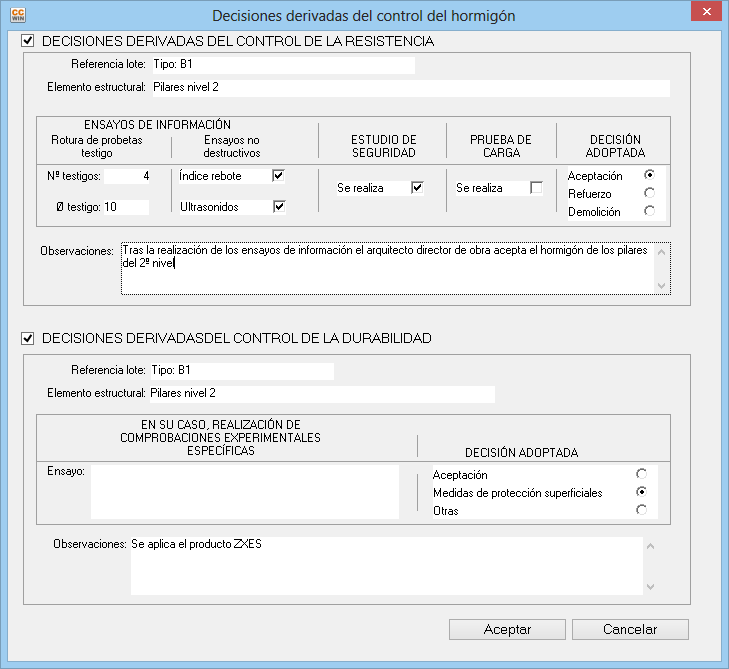The height and width of the screenshot is (669, 729).
Task: Dismiss dialog with Cancelar button
Action: point(630,629)
